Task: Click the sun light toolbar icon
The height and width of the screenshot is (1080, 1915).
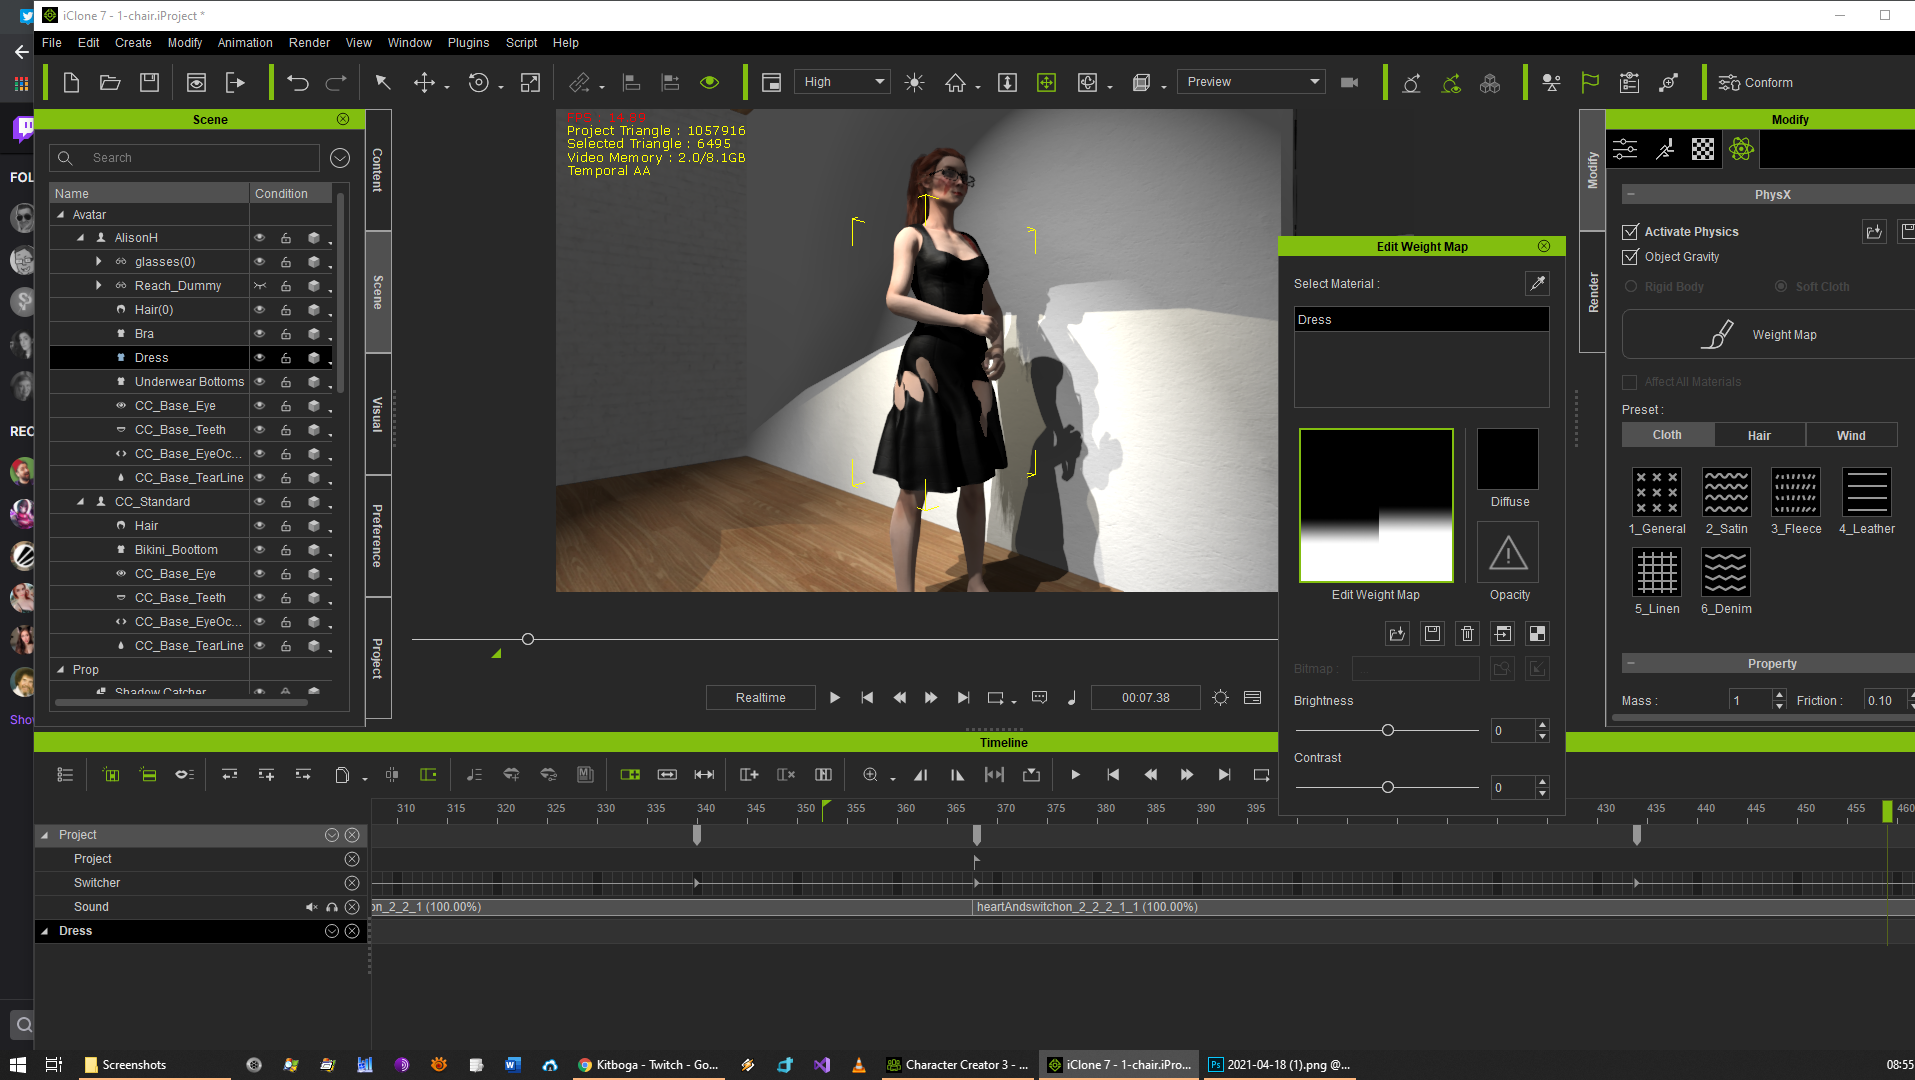Action: coord(914,82)
